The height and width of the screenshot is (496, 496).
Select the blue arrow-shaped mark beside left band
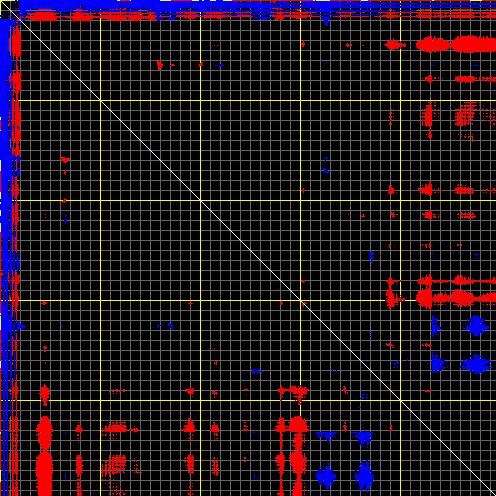[x=21, y=326]
